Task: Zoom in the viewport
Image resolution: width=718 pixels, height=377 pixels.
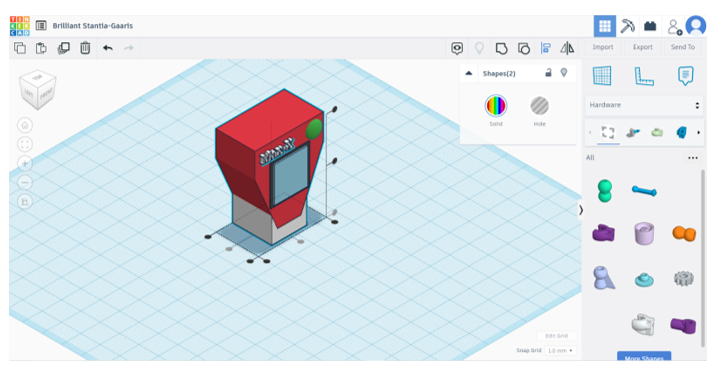Action: 25,163
